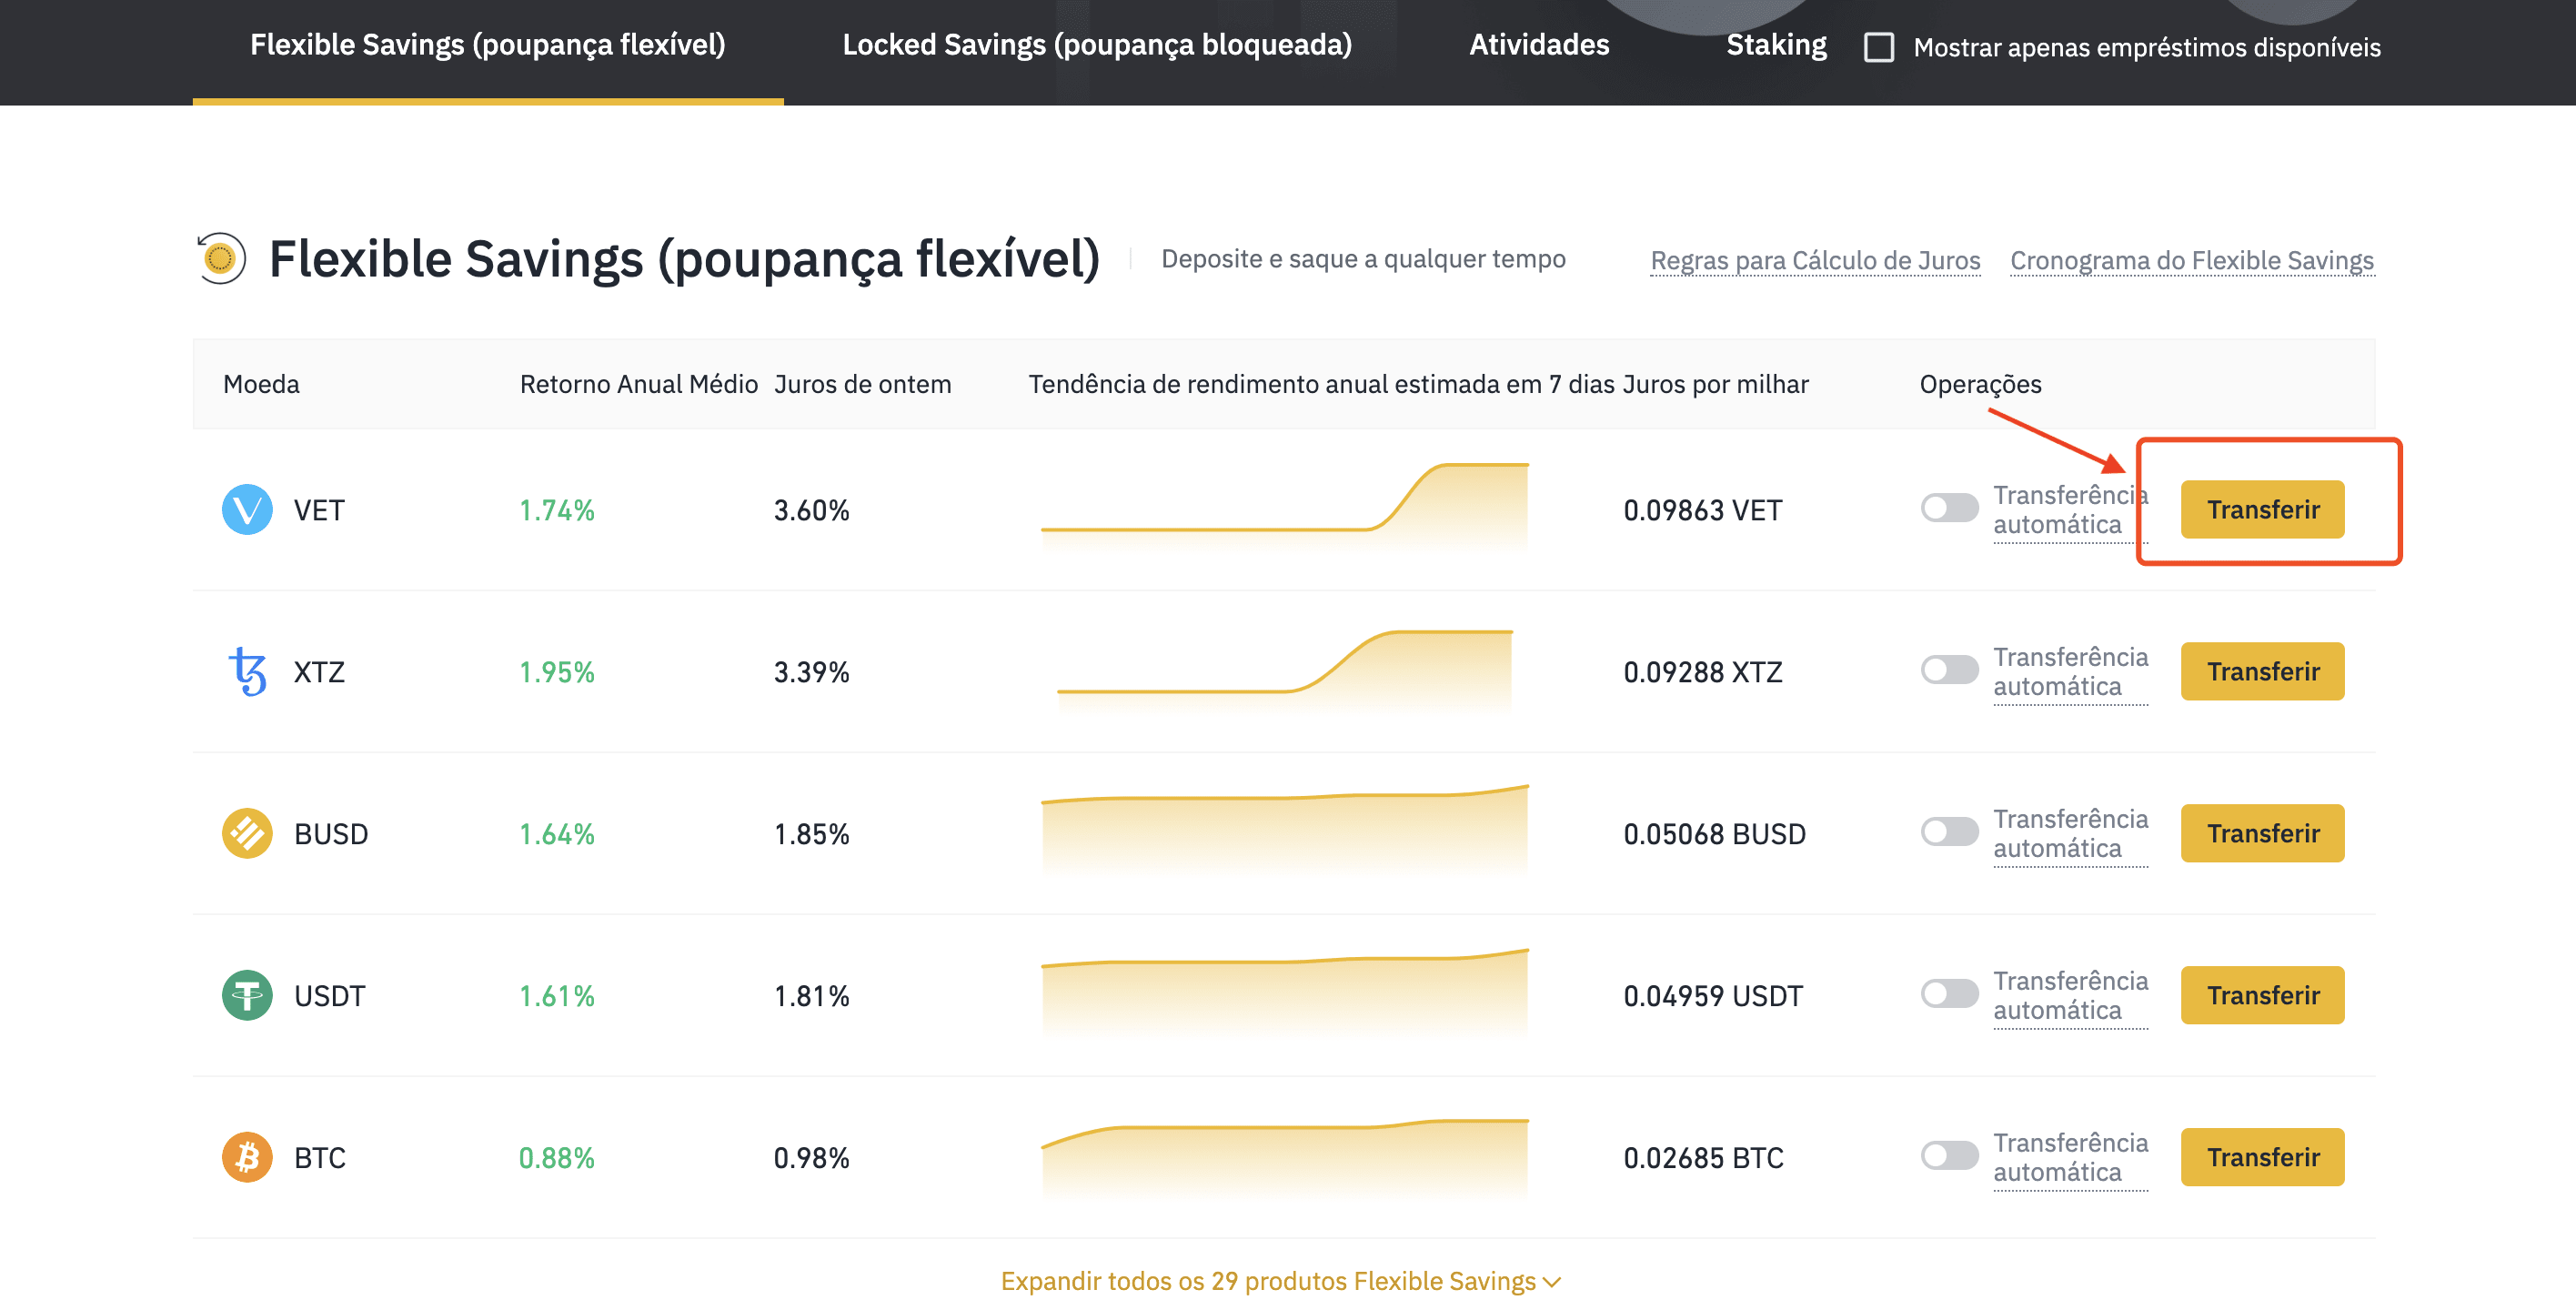Check 'Mostrar apenas empréstimos disponíveis' checkbox
Image resolution: width=2576 pixels, height=1310 pixels.
pos(1879,47)
